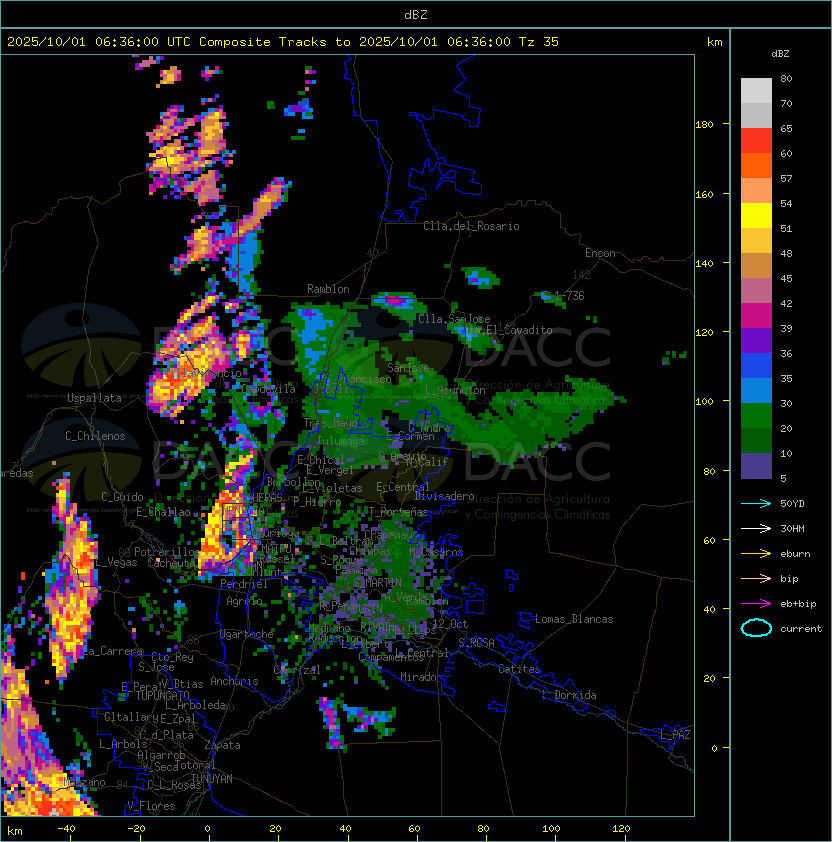Click the 'Tz 35' text in the header
Viewport: 832px width, 842px height.
point(539,42)
